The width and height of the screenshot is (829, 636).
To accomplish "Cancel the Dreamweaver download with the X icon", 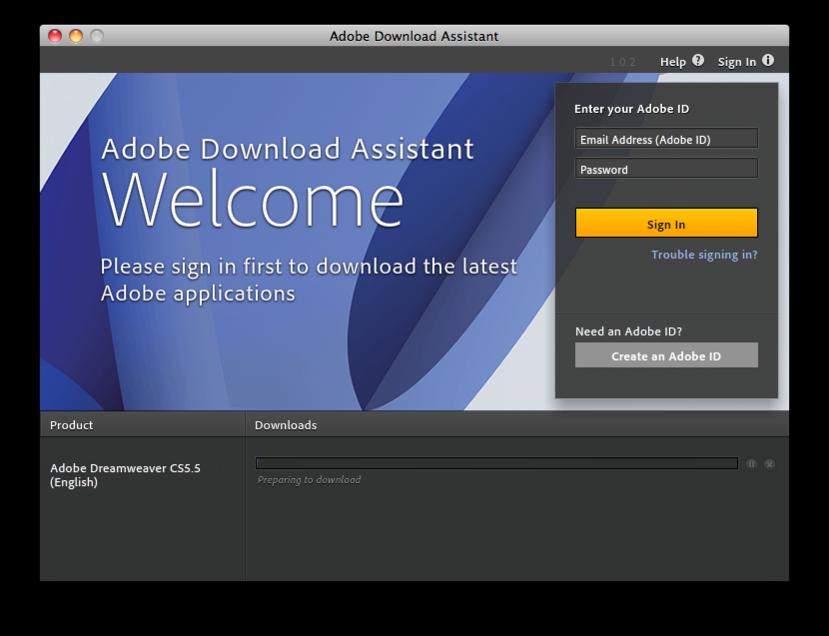I will pyautogui.click(x=769, y=464).
